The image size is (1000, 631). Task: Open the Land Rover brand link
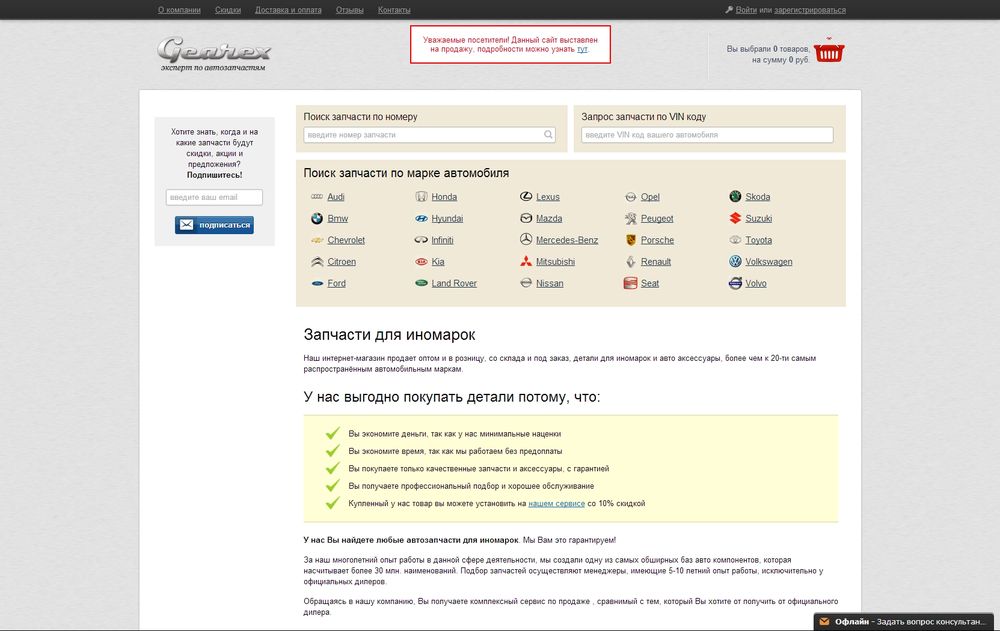tap(454, 284)
